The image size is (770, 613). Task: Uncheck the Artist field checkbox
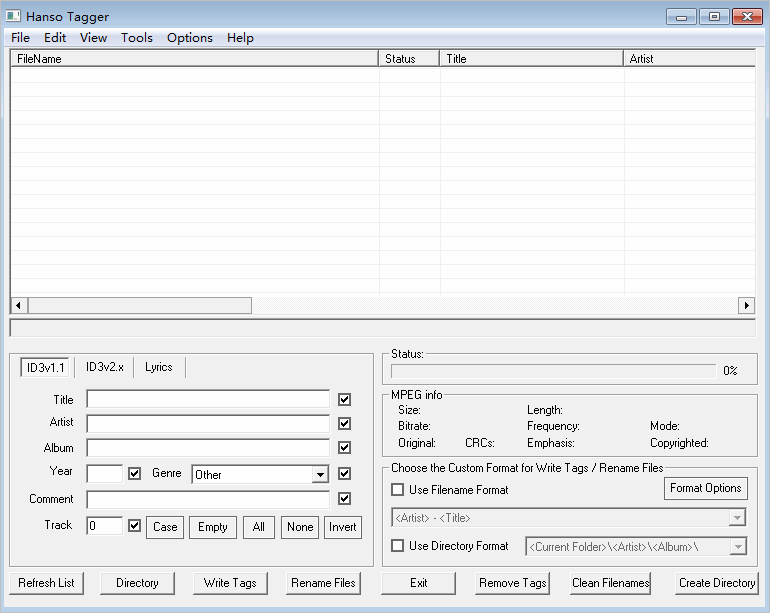pos(344,423)
